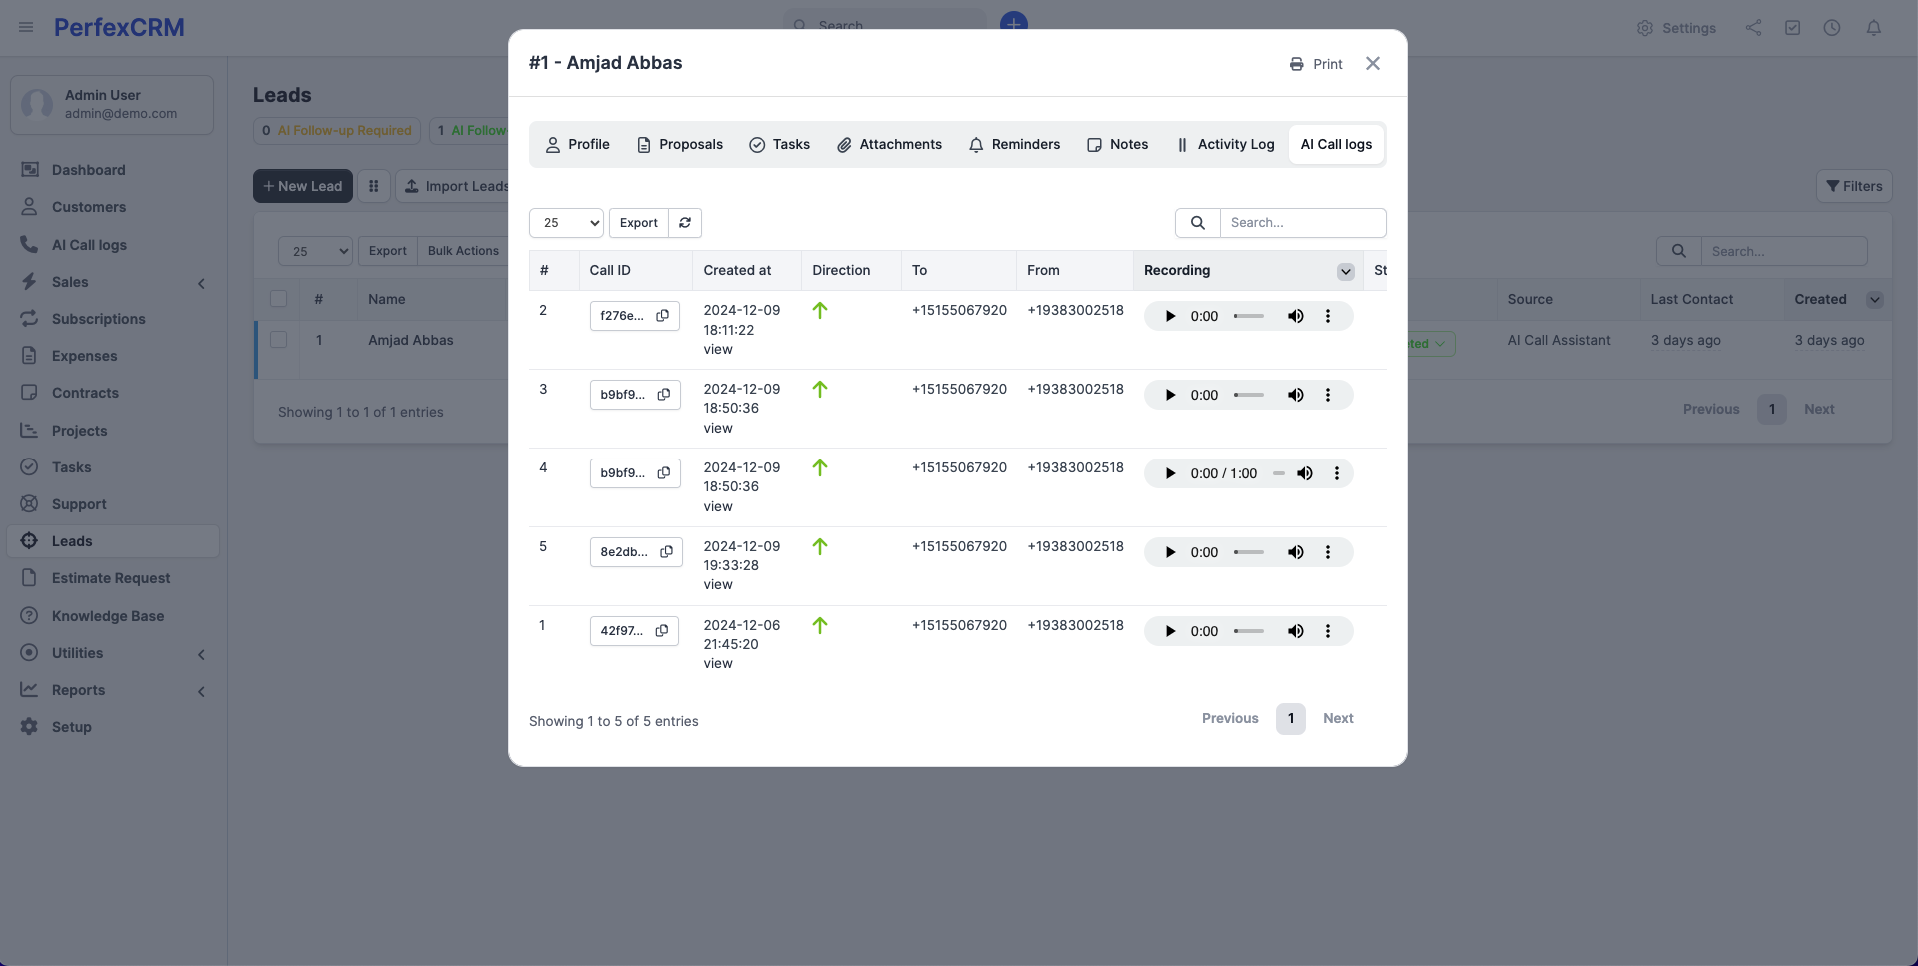Copy the Call ID starting with f276e
Screen dimensions: 1918x966
pyautogui.click(x=663, y=315)
